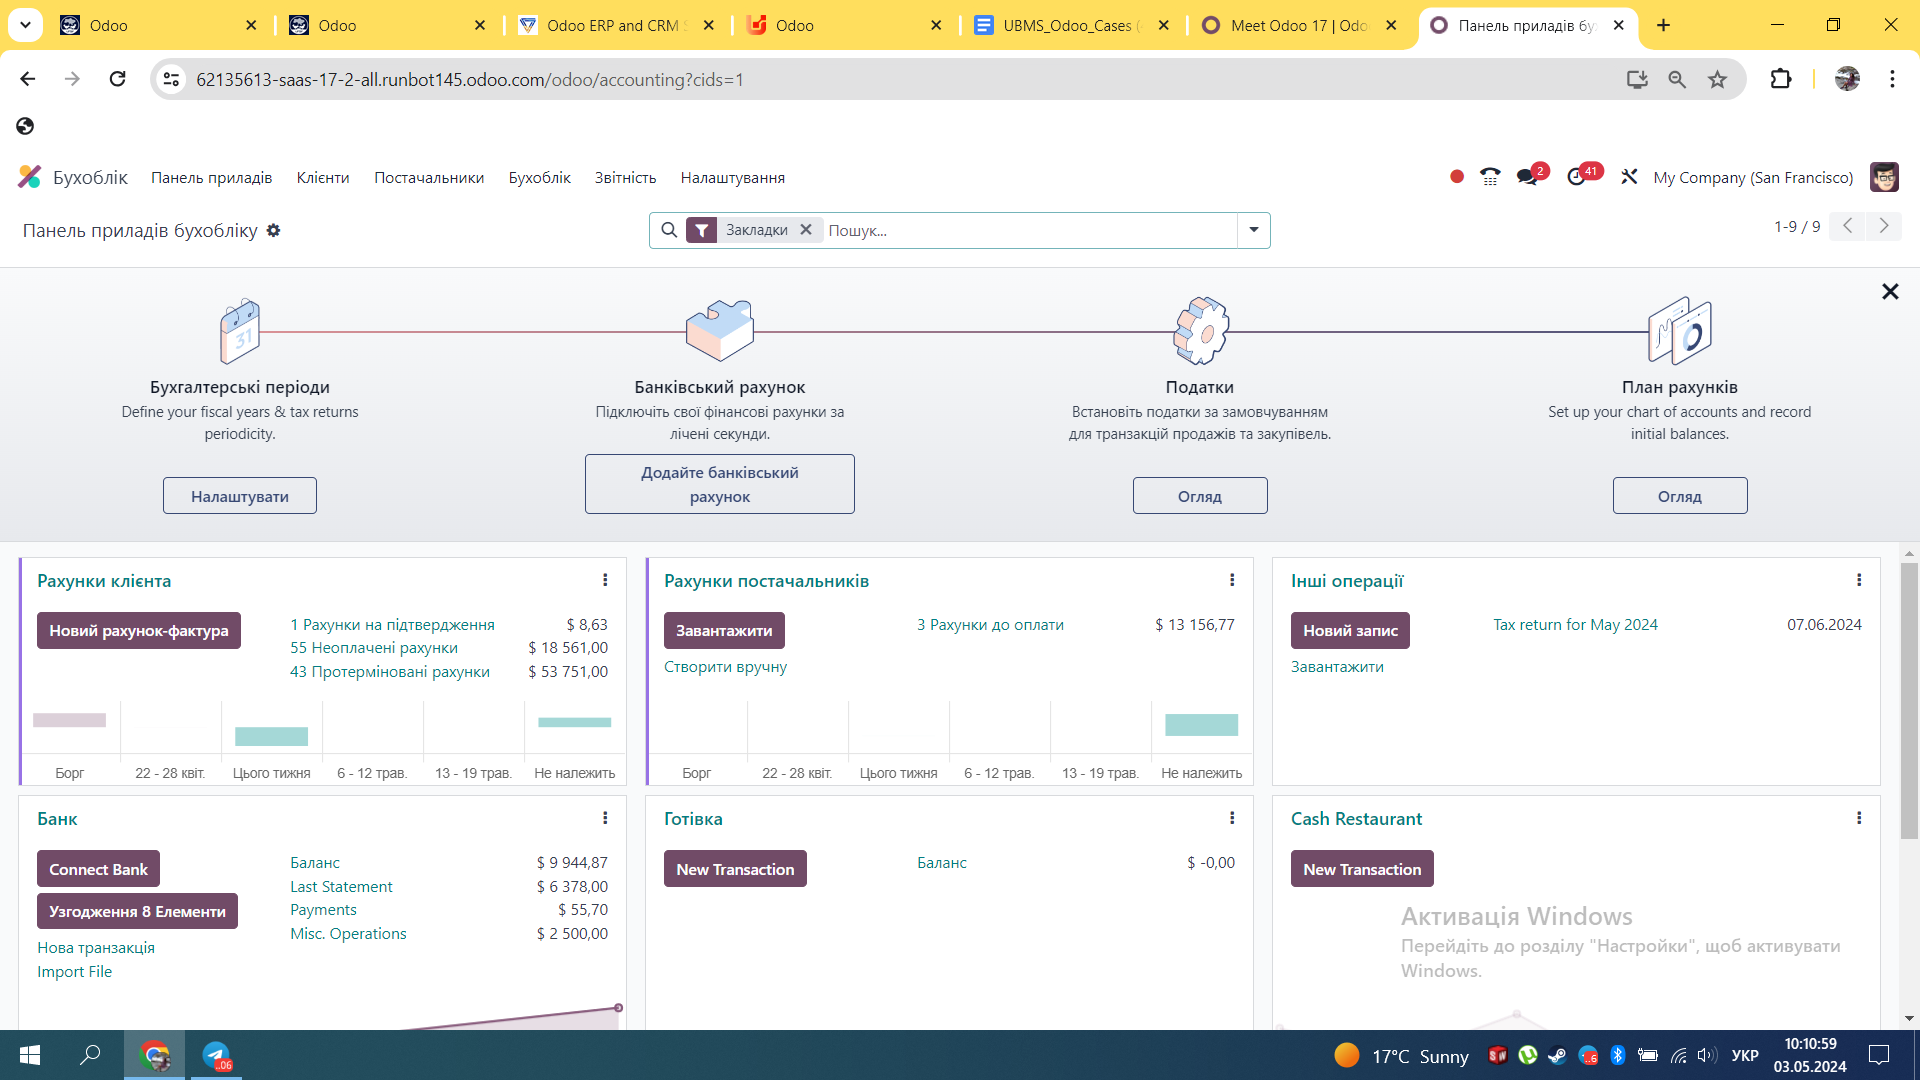1920x1080 pixels.
Task: Open Банк card three-dot menu
Action: [605, 818]
